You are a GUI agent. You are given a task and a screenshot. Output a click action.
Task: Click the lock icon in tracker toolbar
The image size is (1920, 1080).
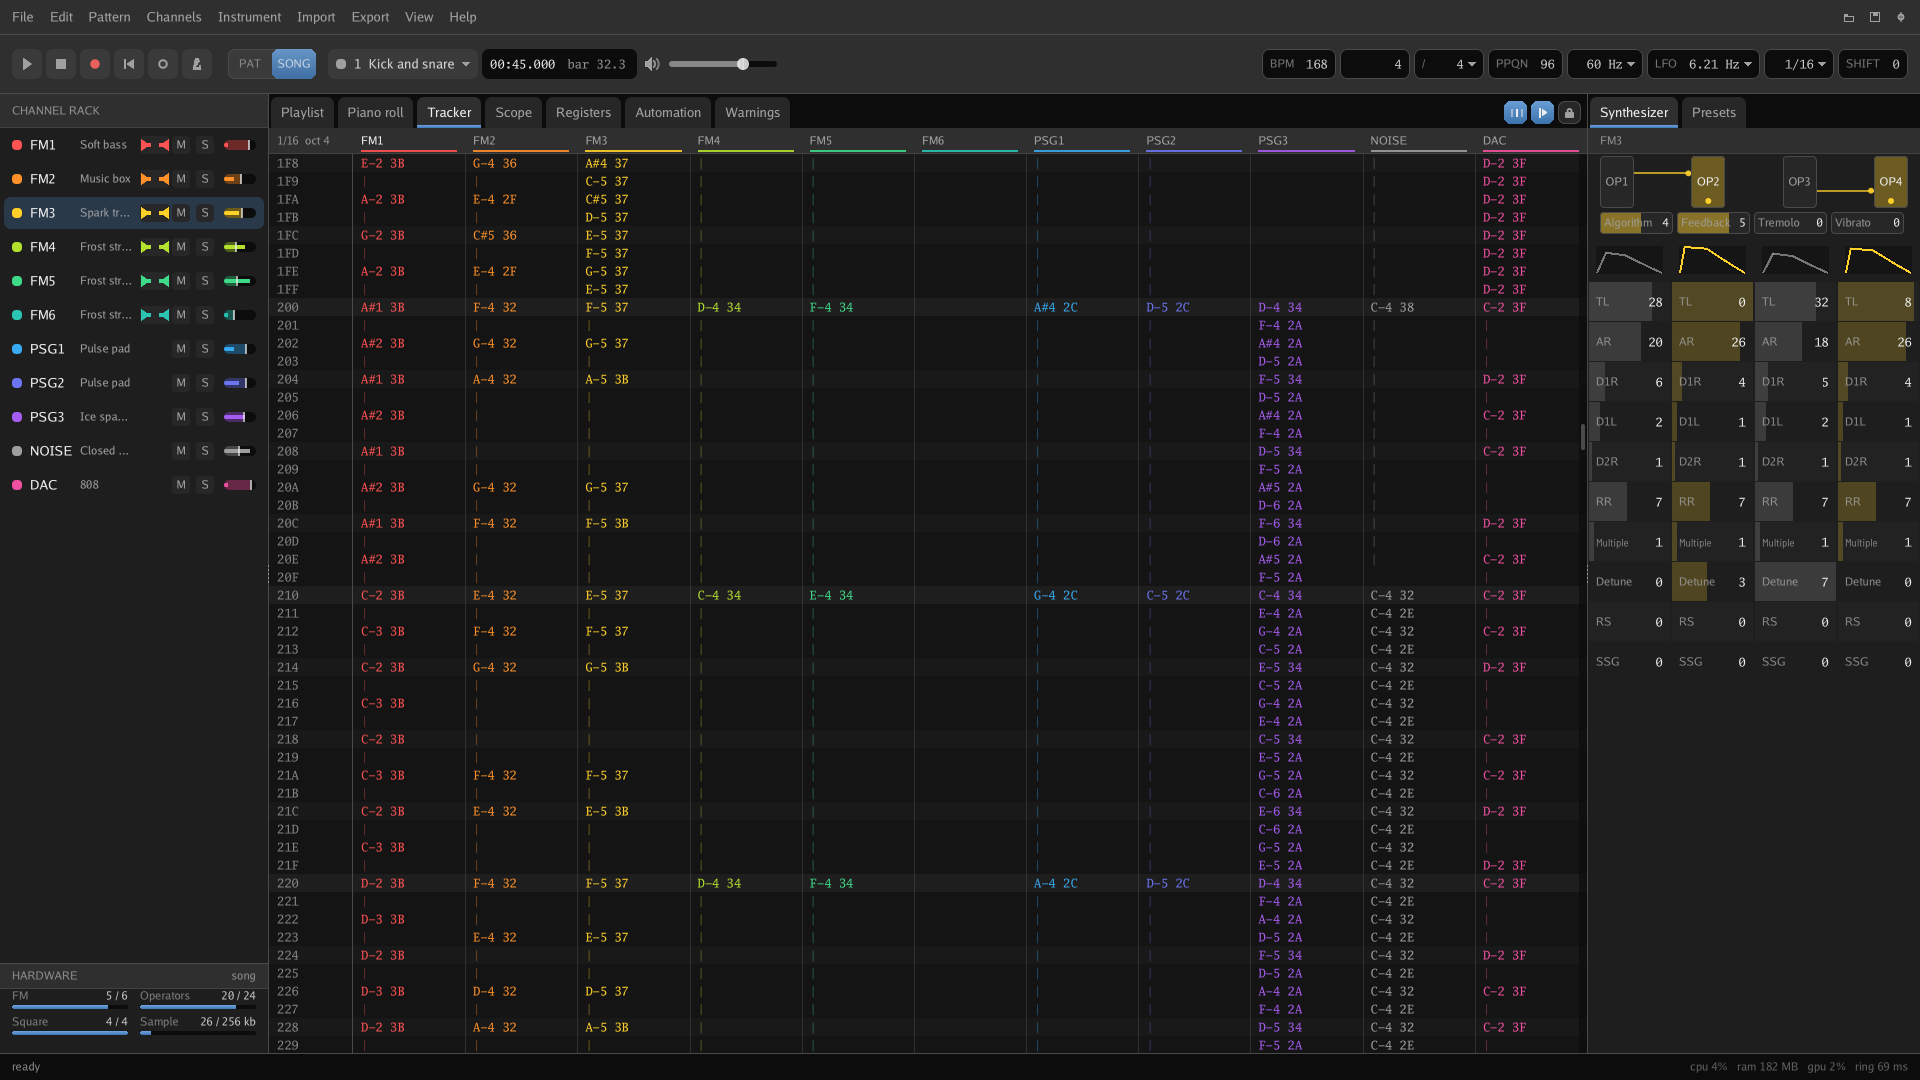(x=1570, y=113)
